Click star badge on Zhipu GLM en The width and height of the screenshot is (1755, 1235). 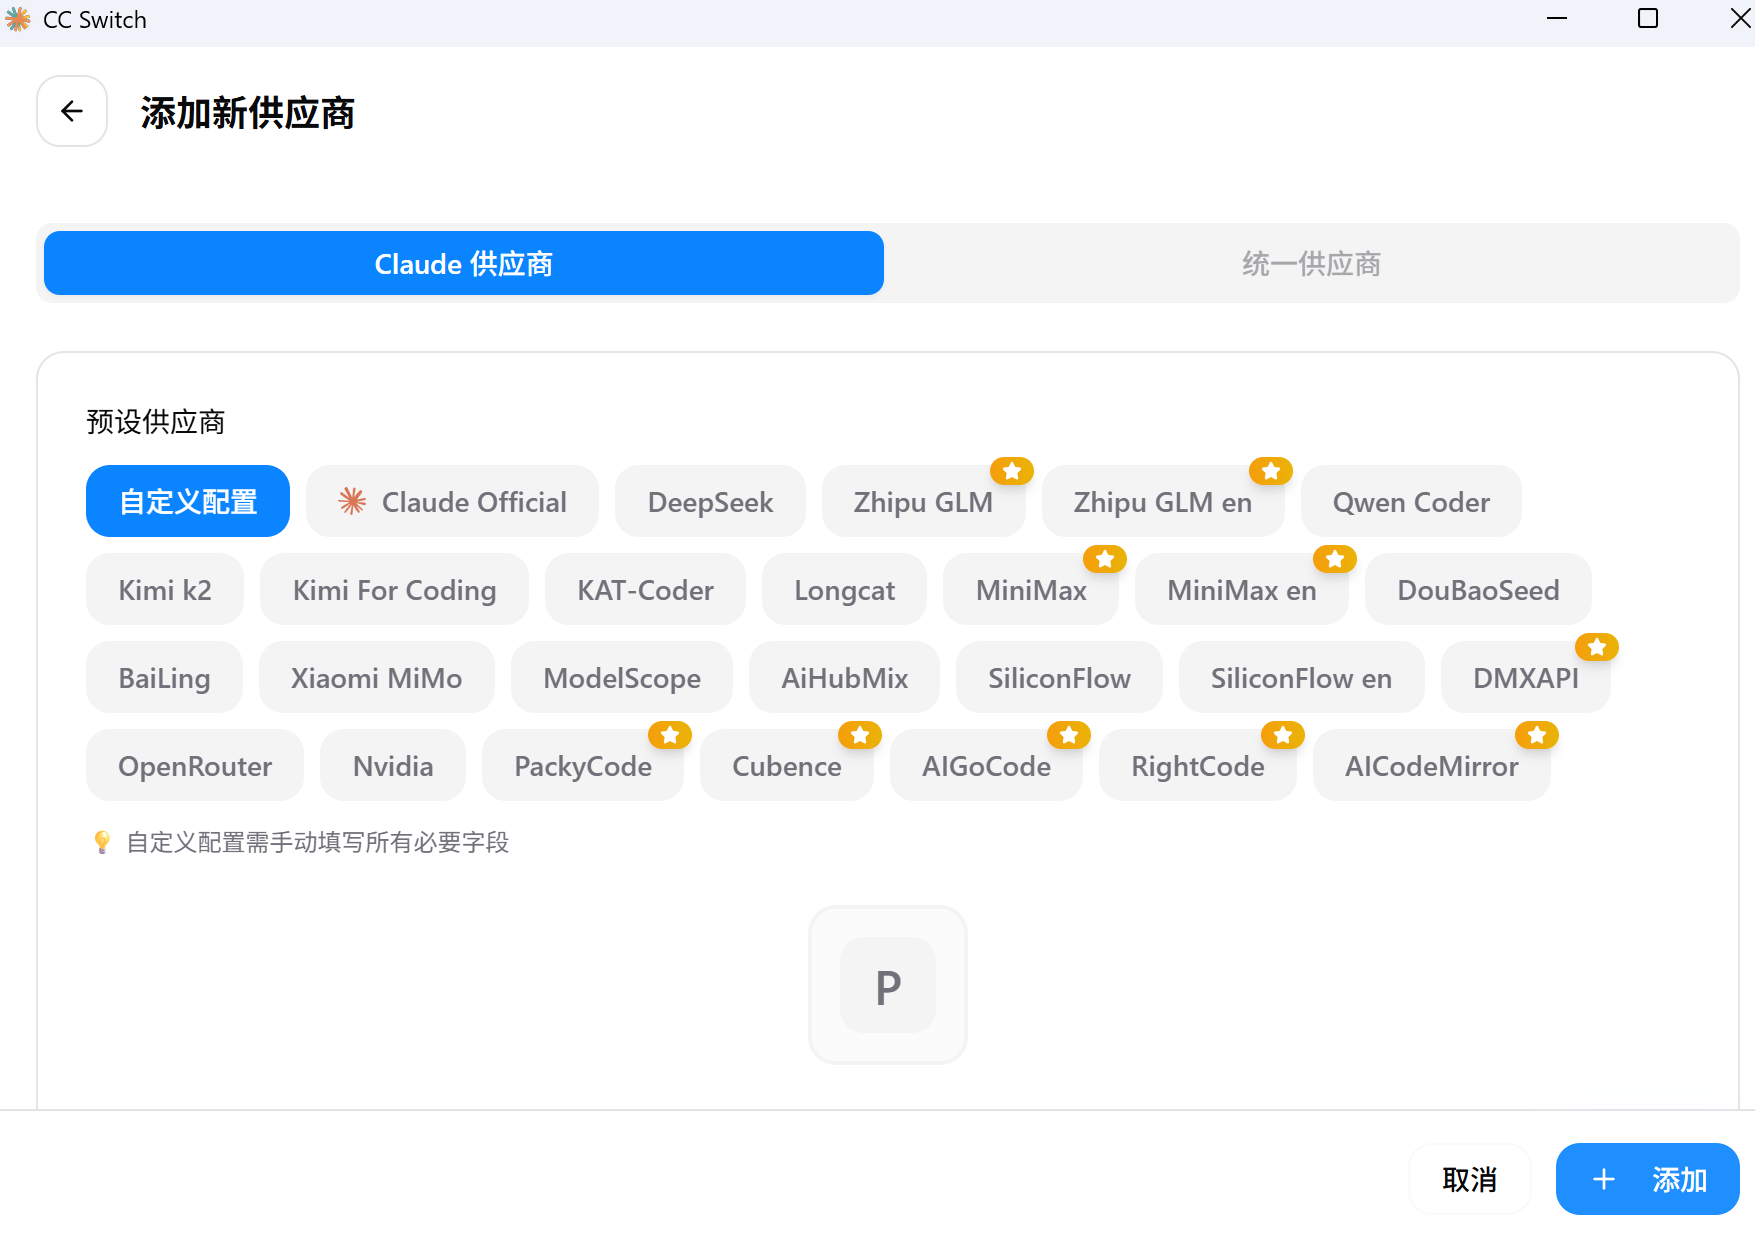(x=1271, y=471)
